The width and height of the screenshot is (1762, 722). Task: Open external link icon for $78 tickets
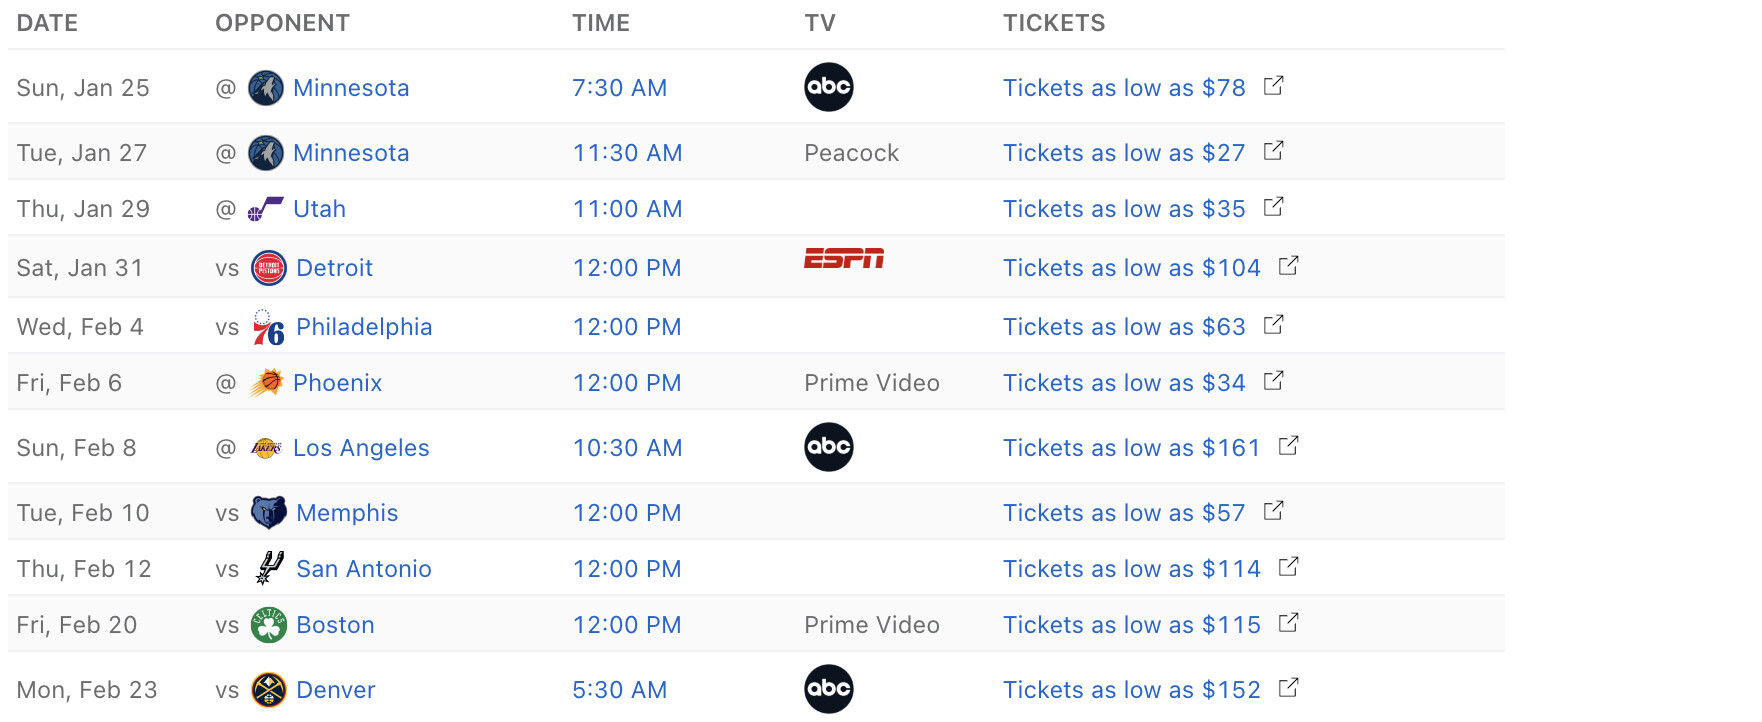[1273, 86]
